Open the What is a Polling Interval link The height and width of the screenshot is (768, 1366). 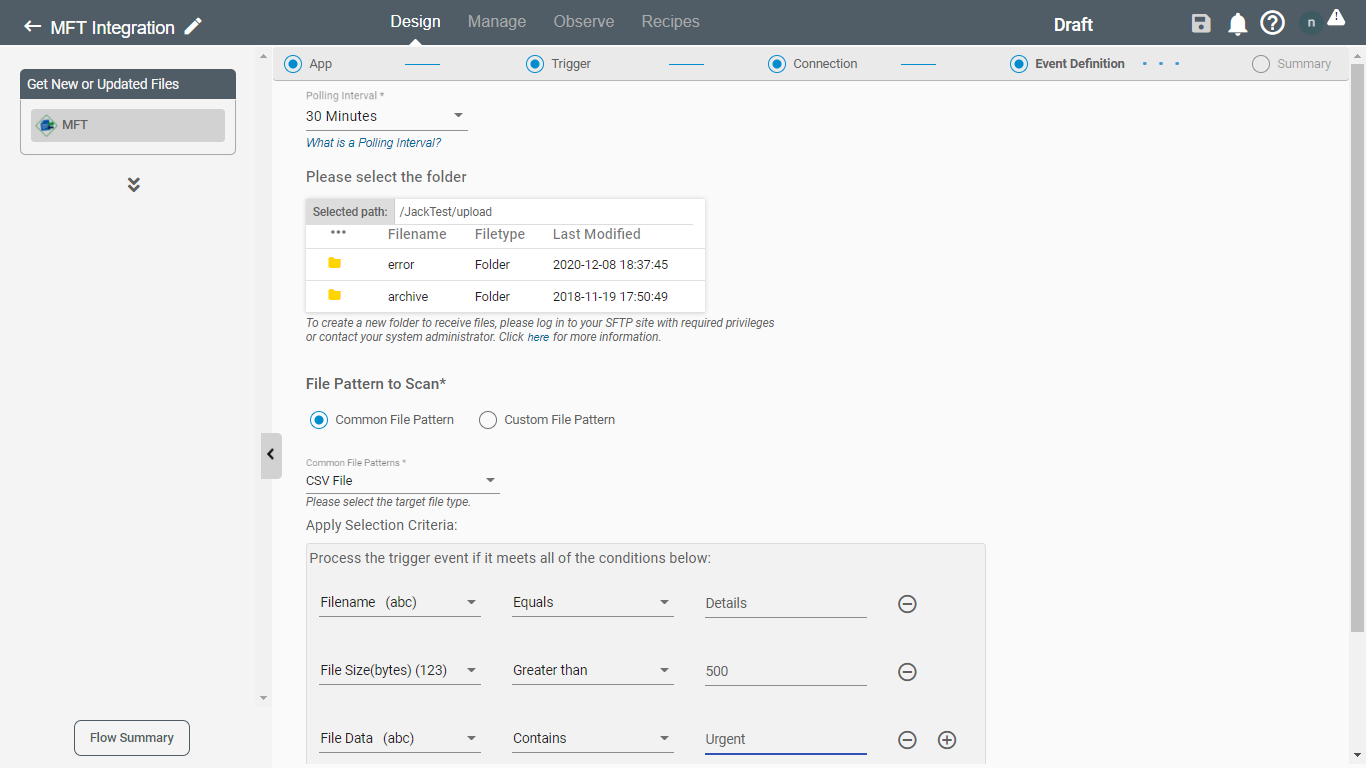pos(373,143)
